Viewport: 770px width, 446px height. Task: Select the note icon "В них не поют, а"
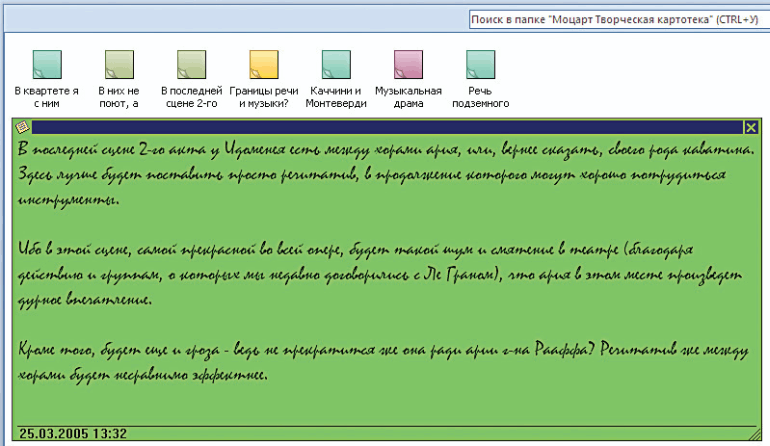119,64
